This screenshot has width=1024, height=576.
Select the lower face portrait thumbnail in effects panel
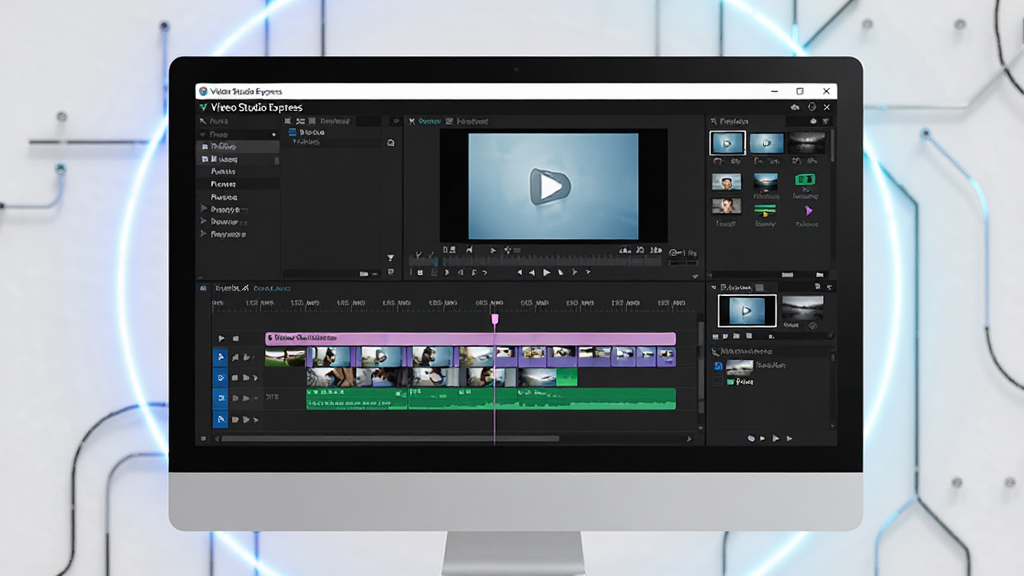pos(726,206)
